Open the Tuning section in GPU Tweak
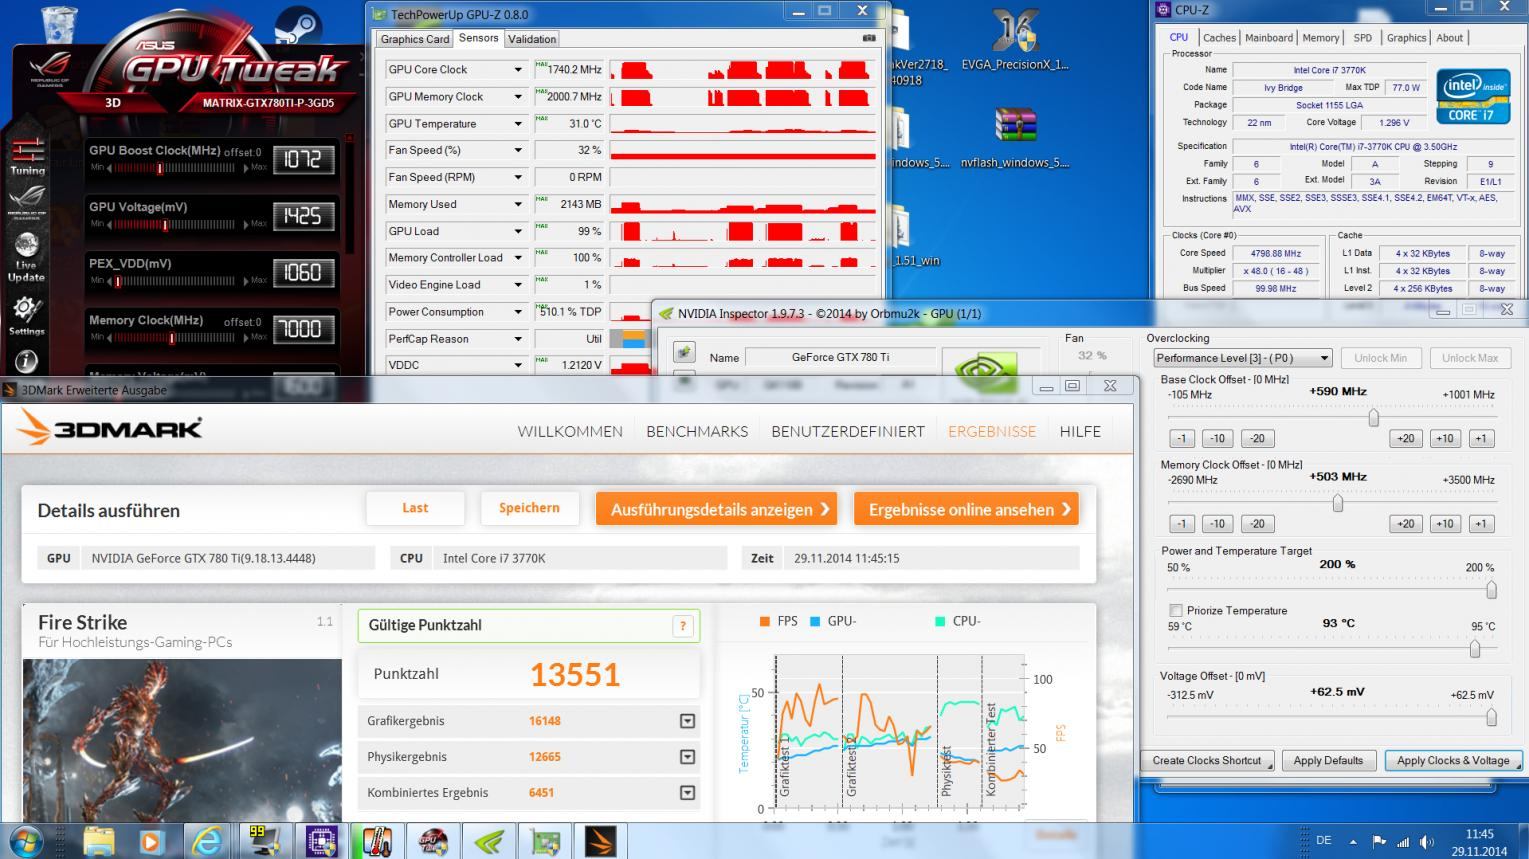This screenshot has height=859, width=1529. (27, 156)
